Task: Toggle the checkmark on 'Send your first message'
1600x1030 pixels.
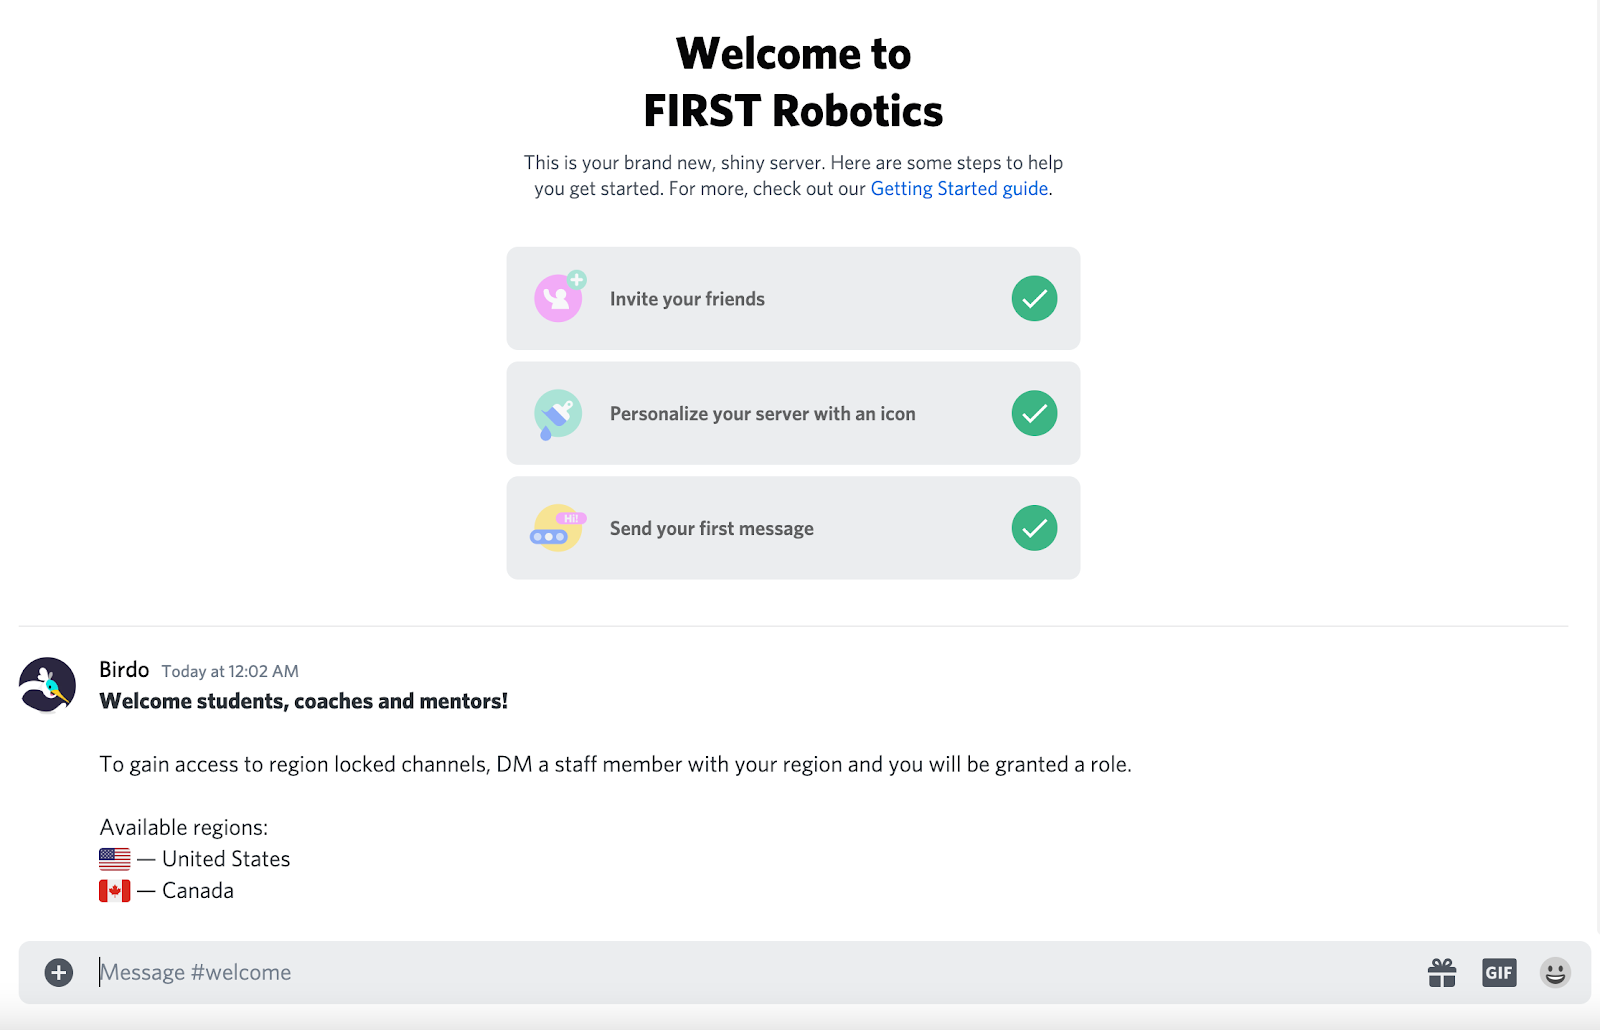Action: [1034, 528]
